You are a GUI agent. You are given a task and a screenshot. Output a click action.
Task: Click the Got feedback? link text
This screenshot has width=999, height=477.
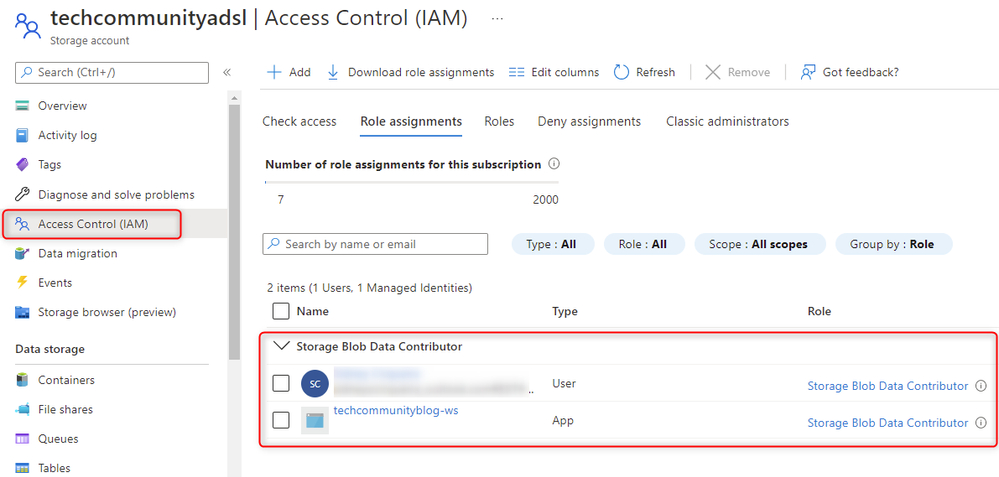pos(861,72)
